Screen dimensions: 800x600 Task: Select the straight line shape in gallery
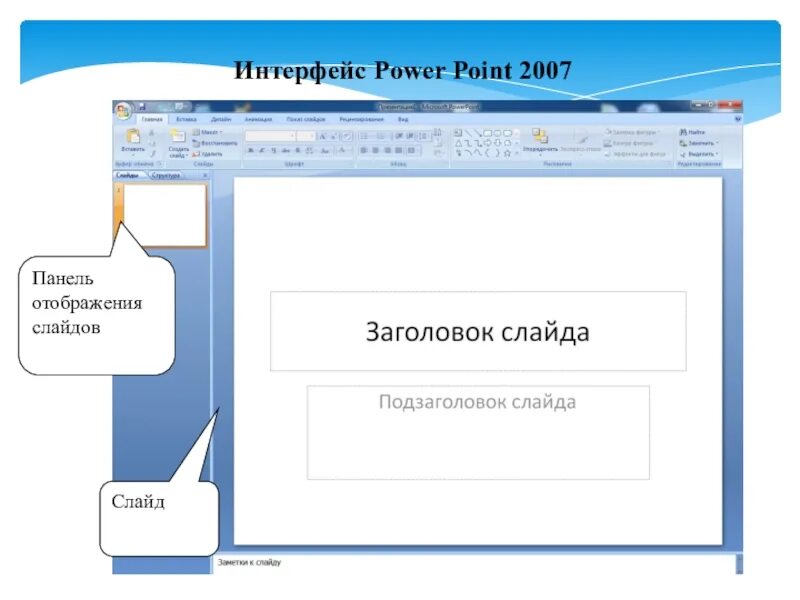[x=468, y=133]
